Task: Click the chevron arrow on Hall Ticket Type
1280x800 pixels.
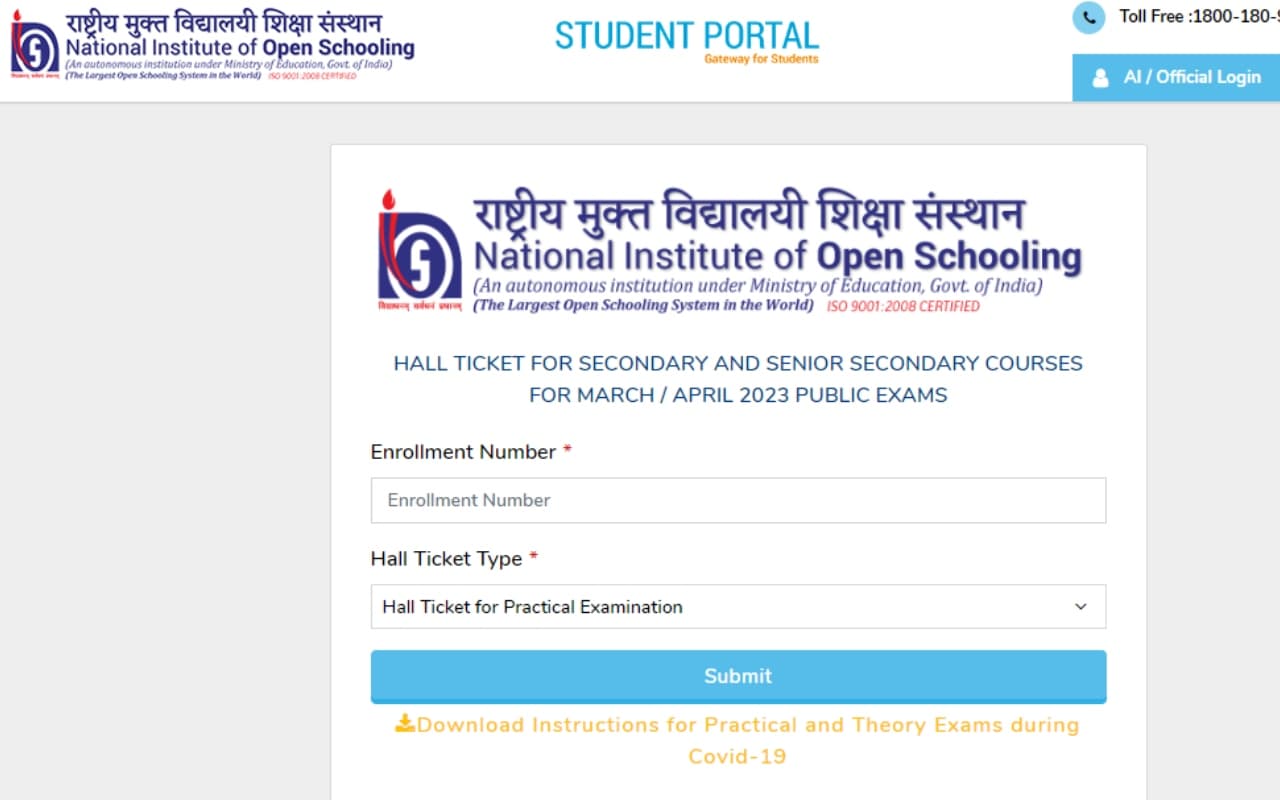Action: click(x=1080, y=606)
